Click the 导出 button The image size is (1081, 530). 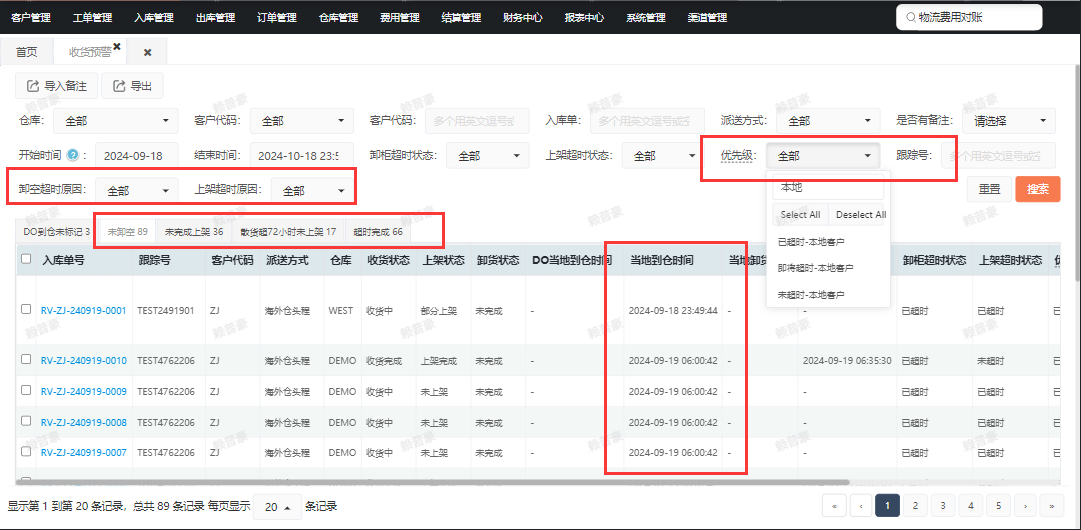(x=132, y=86)
